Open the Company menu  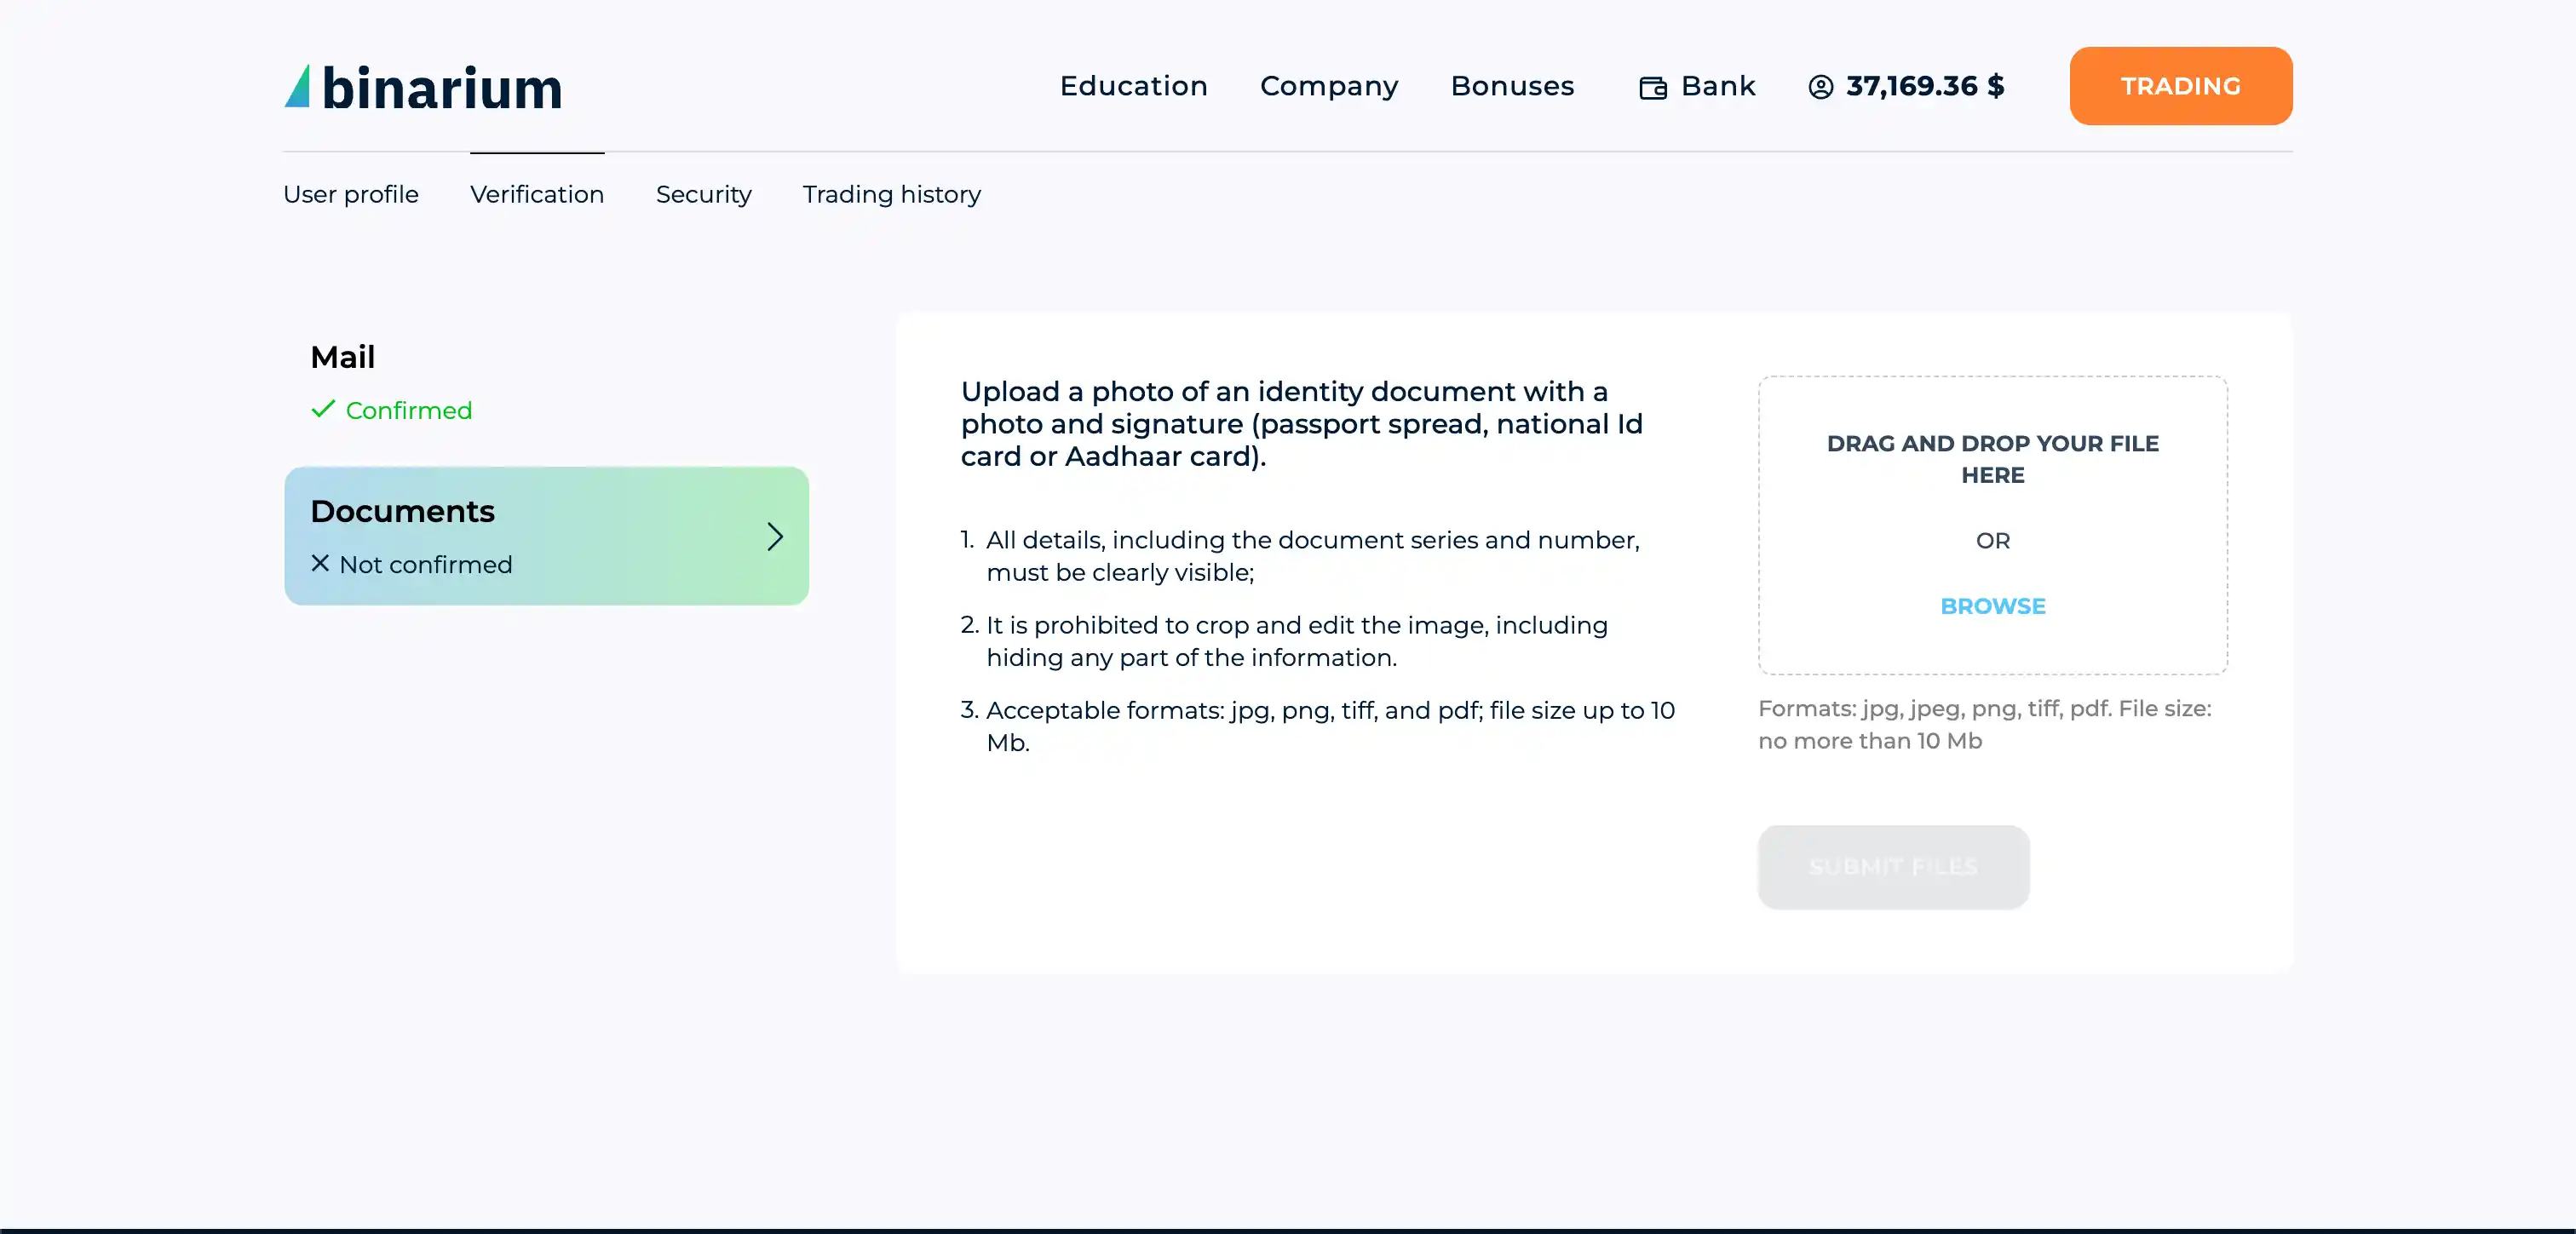click(1329, 87)
